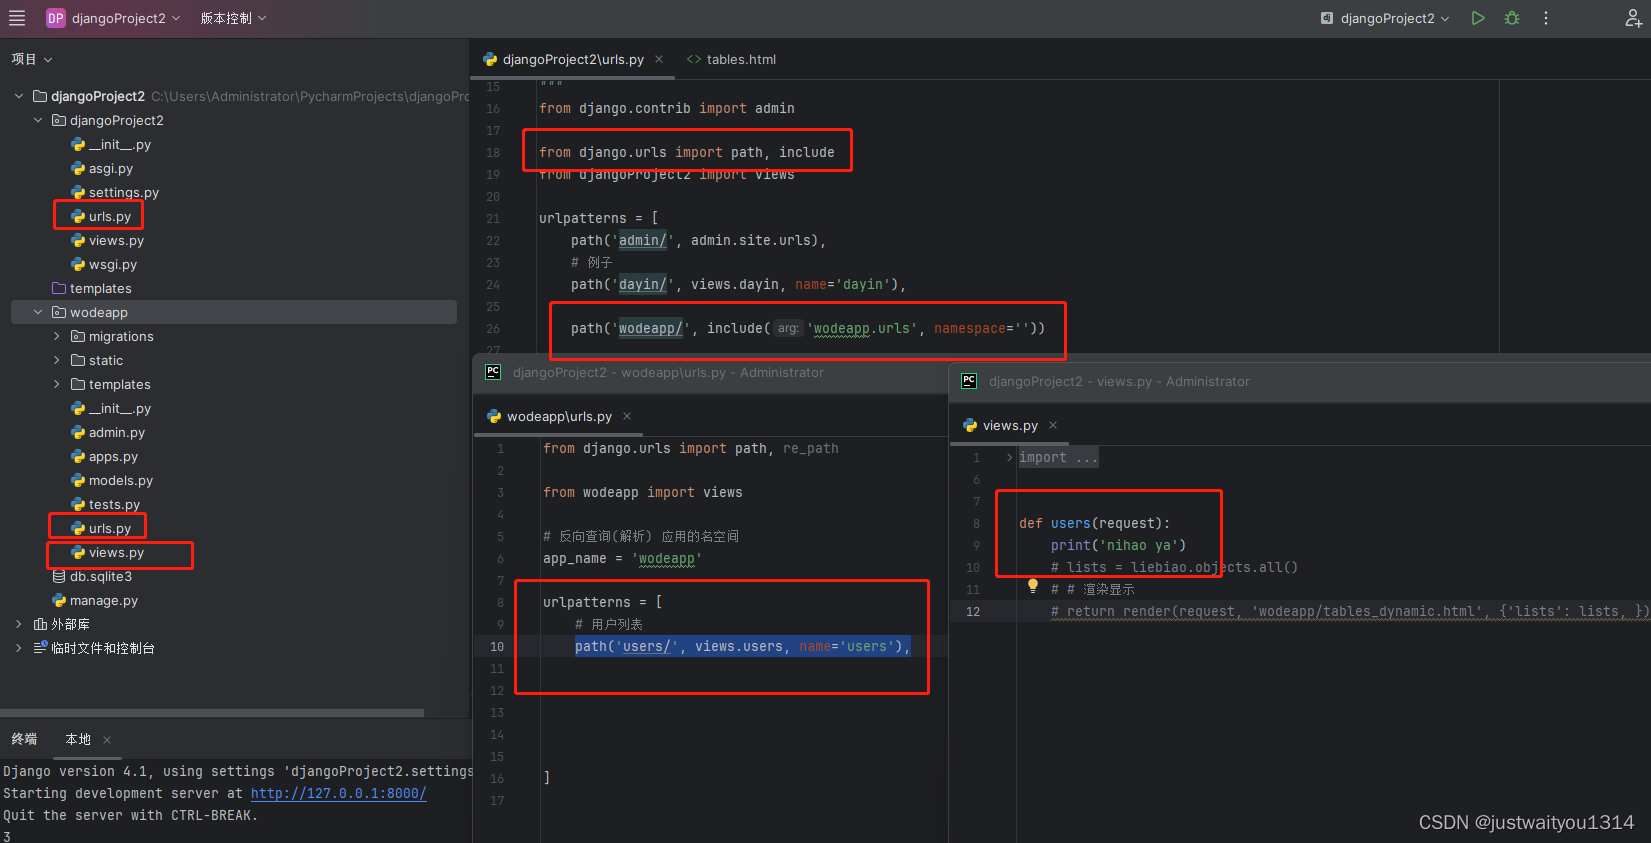The height and width of the screenshot is (843, 1651).
Task: Select manage.py in the project tree
Action: coord(95,600)
